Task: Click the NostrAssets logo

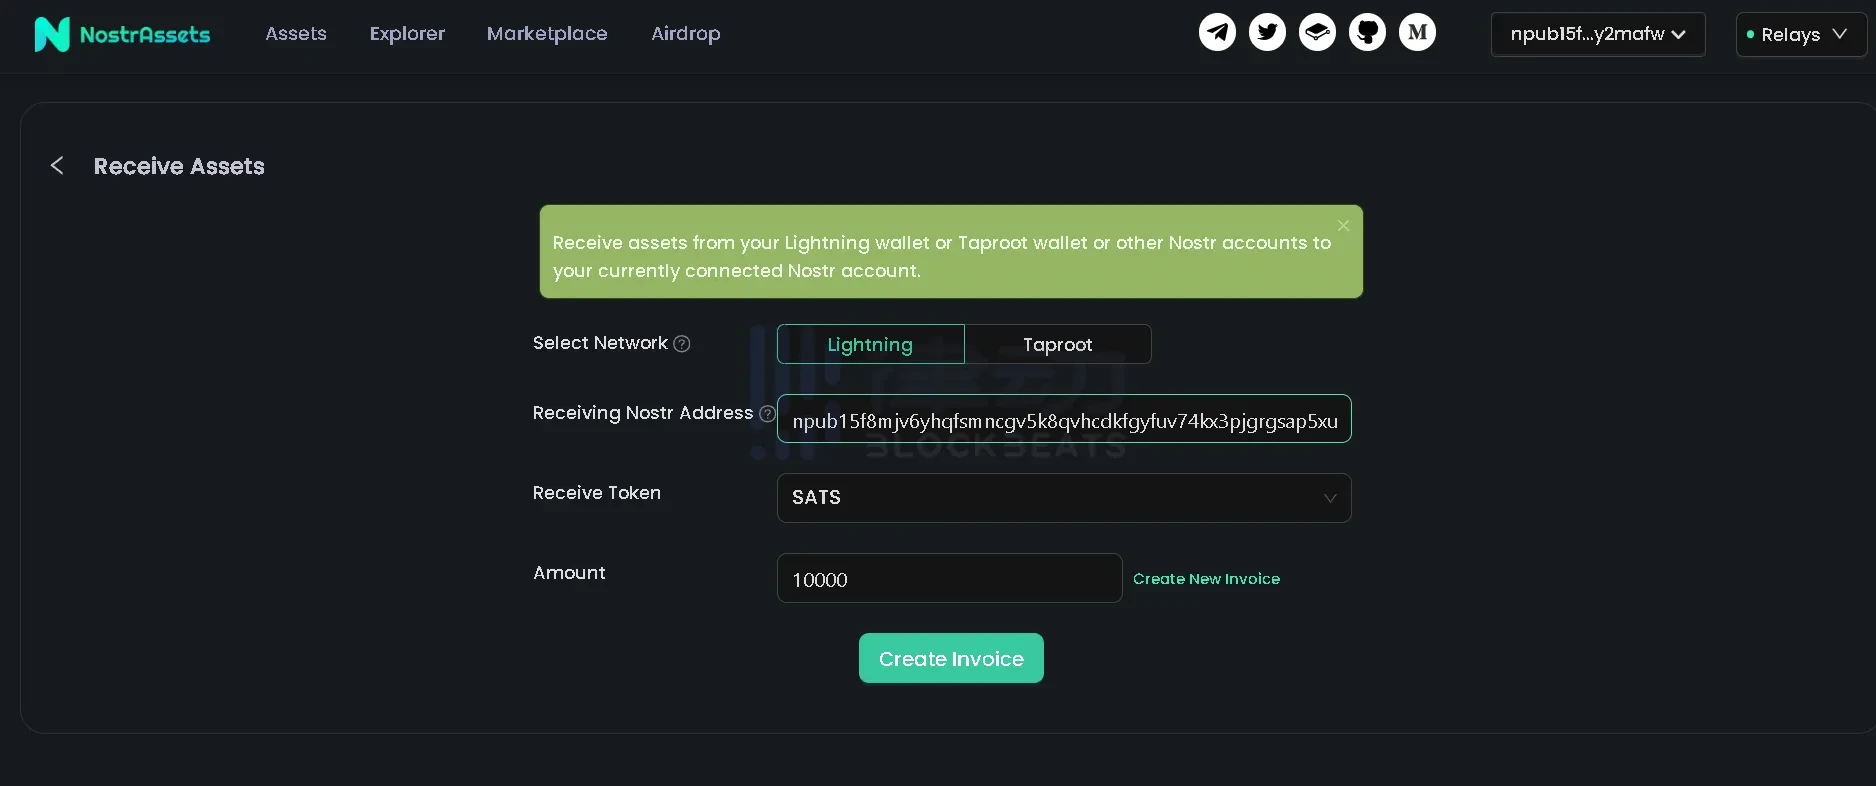Action: (122, 34)
